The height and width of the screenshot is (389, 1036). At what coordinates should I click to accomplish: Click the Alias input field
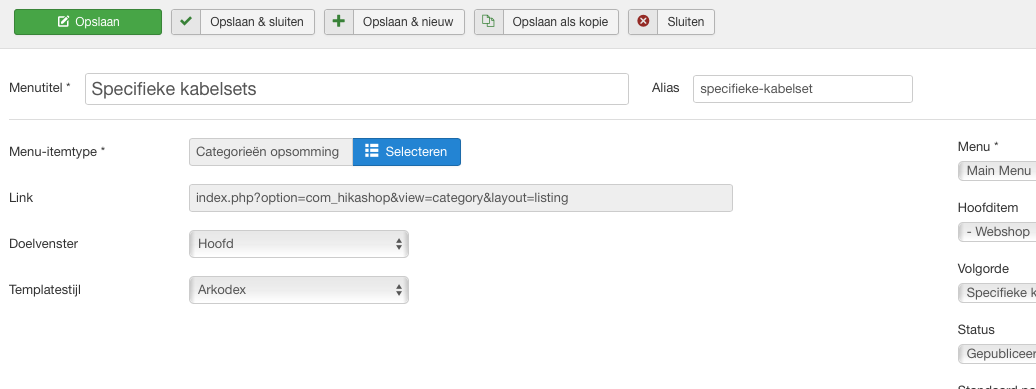(803, 89)
